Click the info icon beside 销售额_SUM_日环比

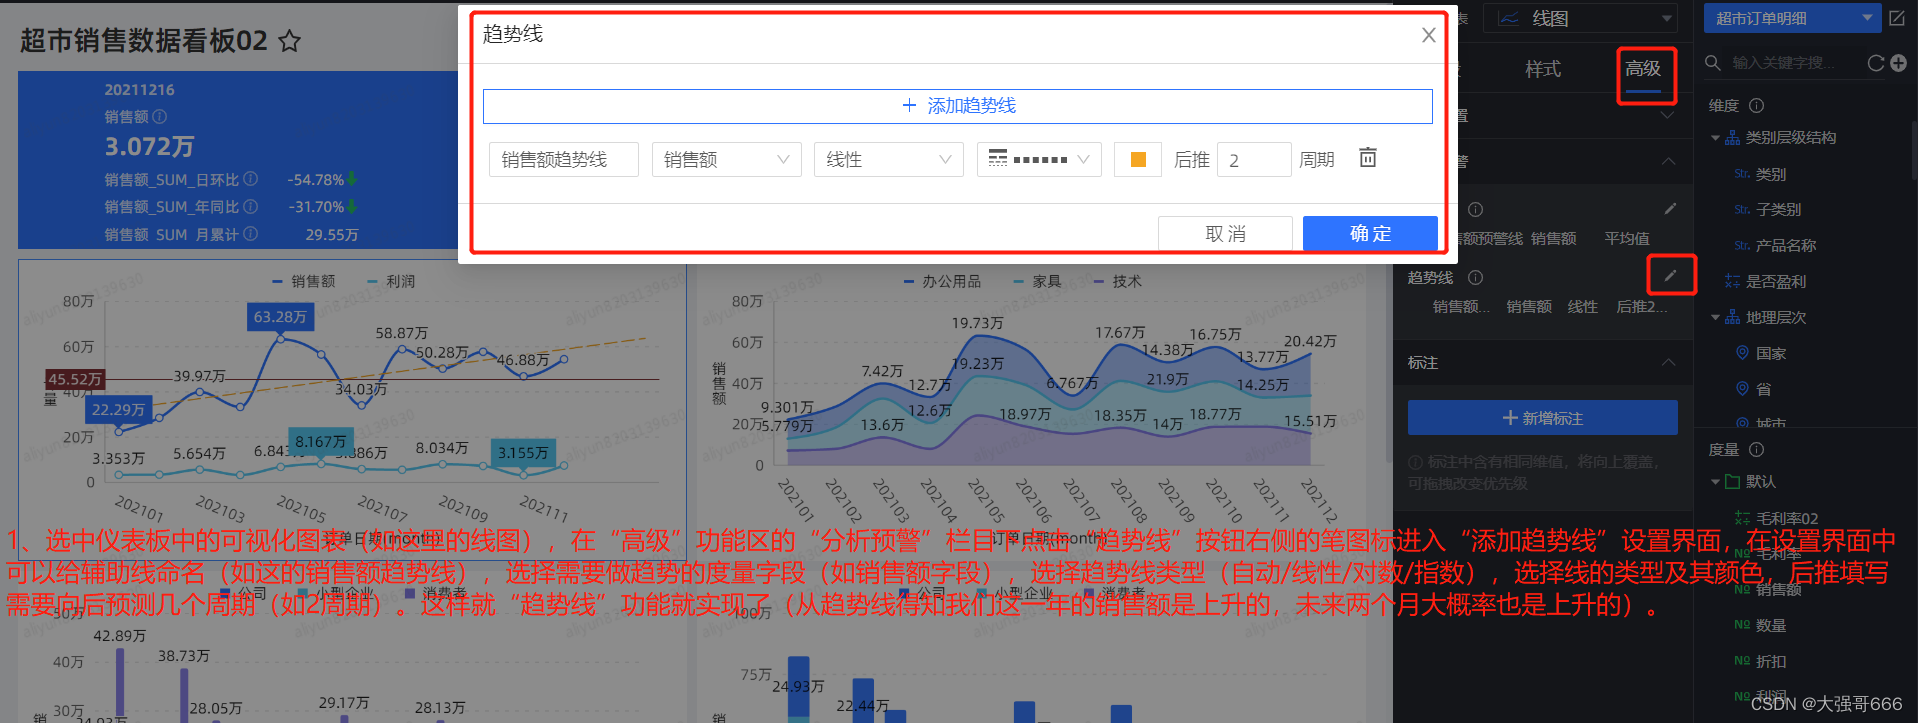(250, 179)
